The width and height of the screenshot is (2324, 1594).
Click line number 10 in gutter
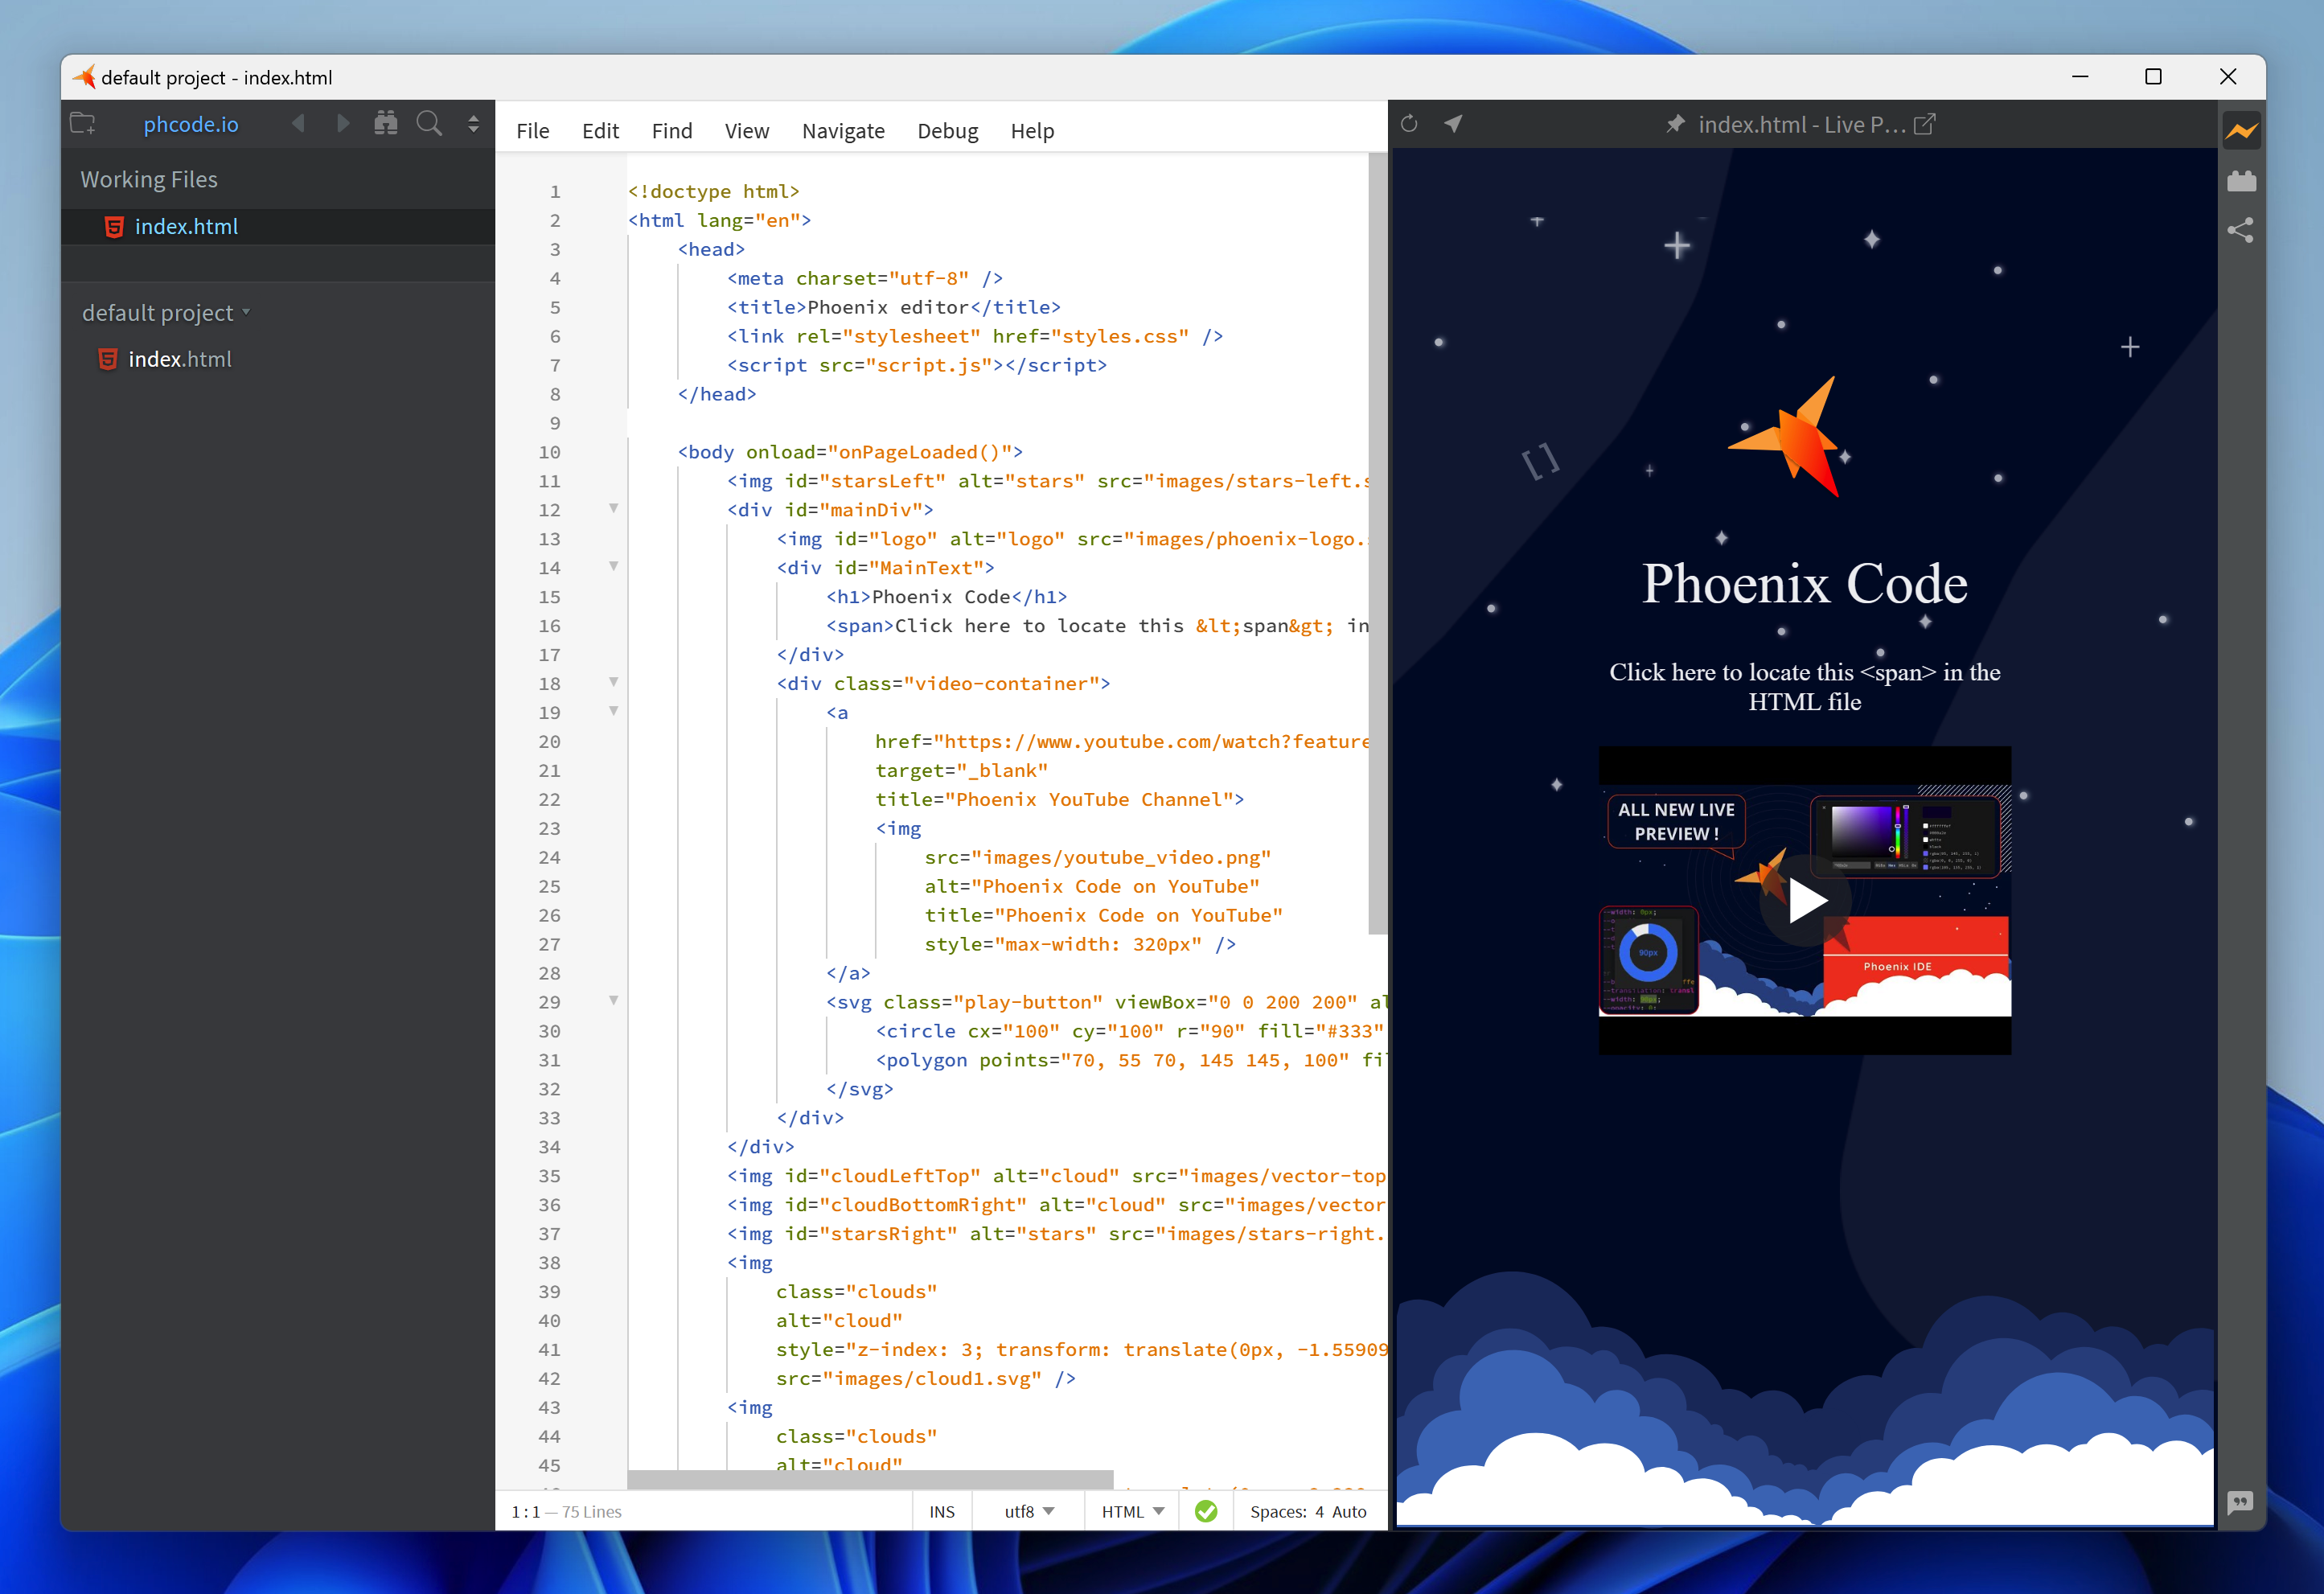[549, 452]
